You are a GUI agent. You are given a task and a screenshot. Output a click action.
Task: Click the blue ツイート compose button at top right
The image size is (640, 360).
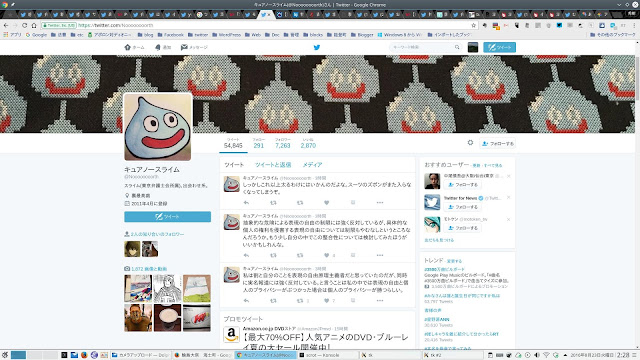[x=500, y=47]
